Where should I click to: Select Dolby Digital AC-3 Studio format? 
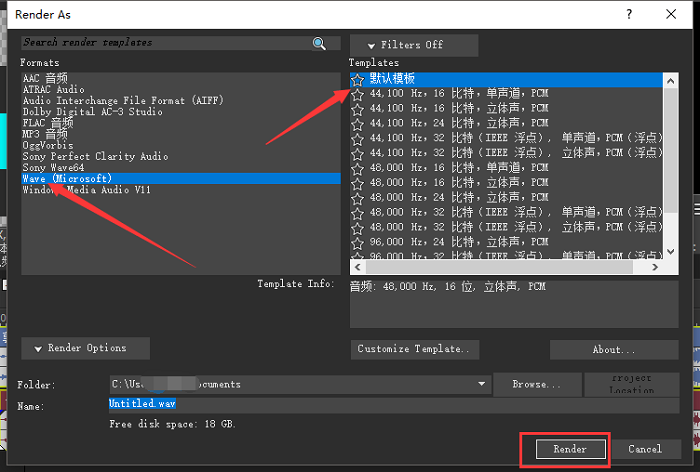pos(181,112)
